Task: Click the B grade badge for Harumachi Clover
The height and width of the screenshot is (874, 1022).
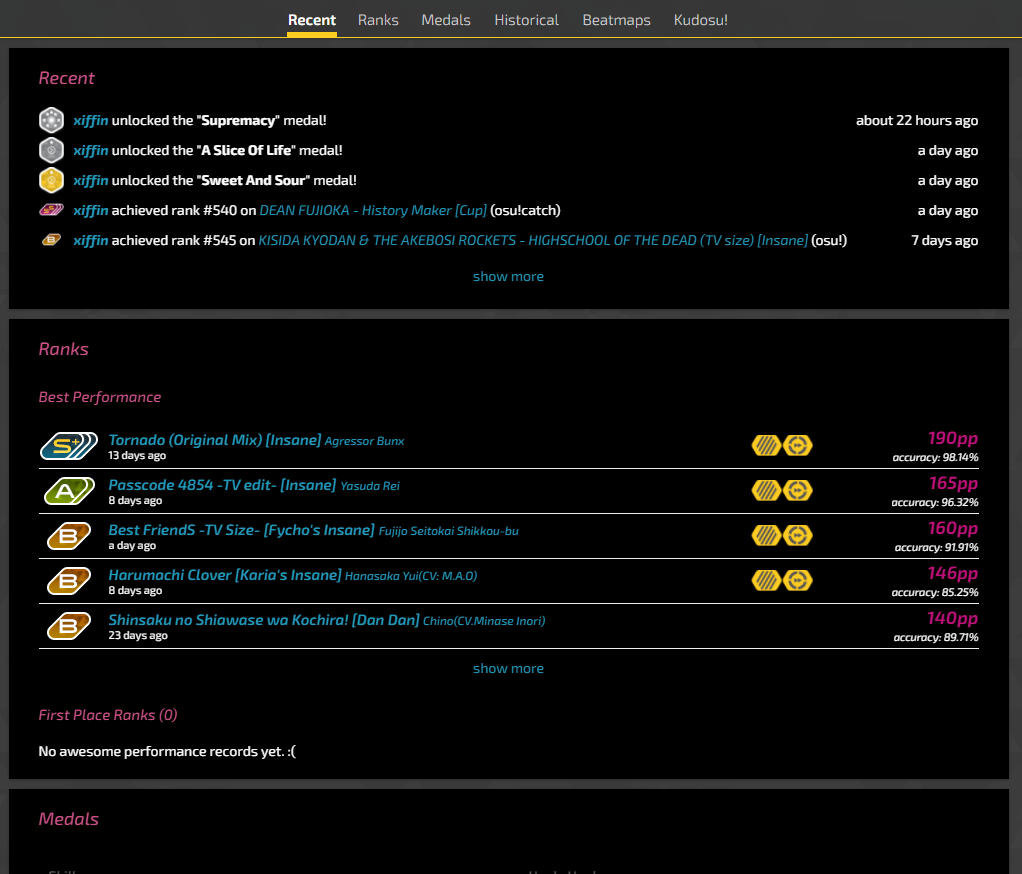Action: pyautogui.click(x=68, y=581)
